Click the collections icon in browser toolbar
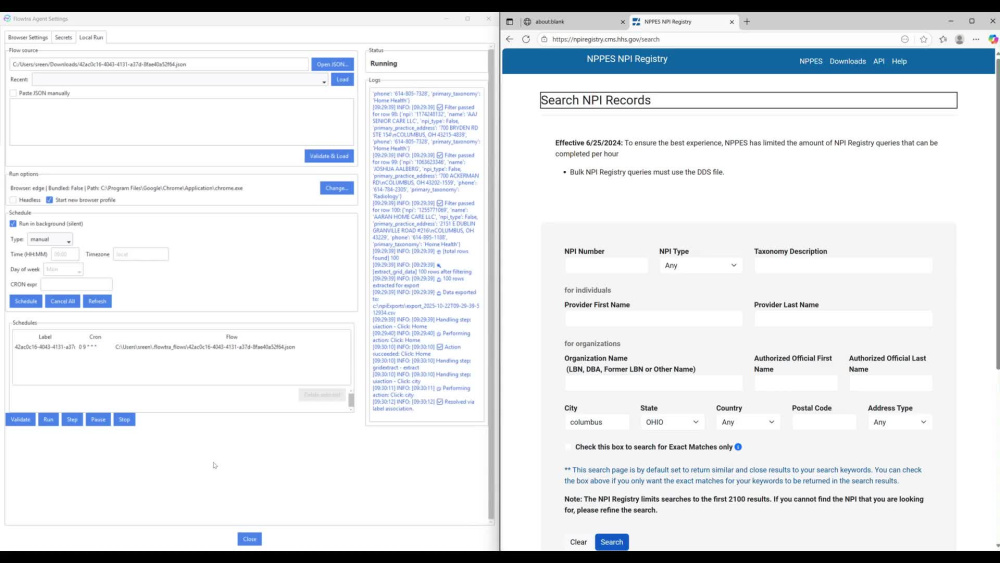 (943, 39)
